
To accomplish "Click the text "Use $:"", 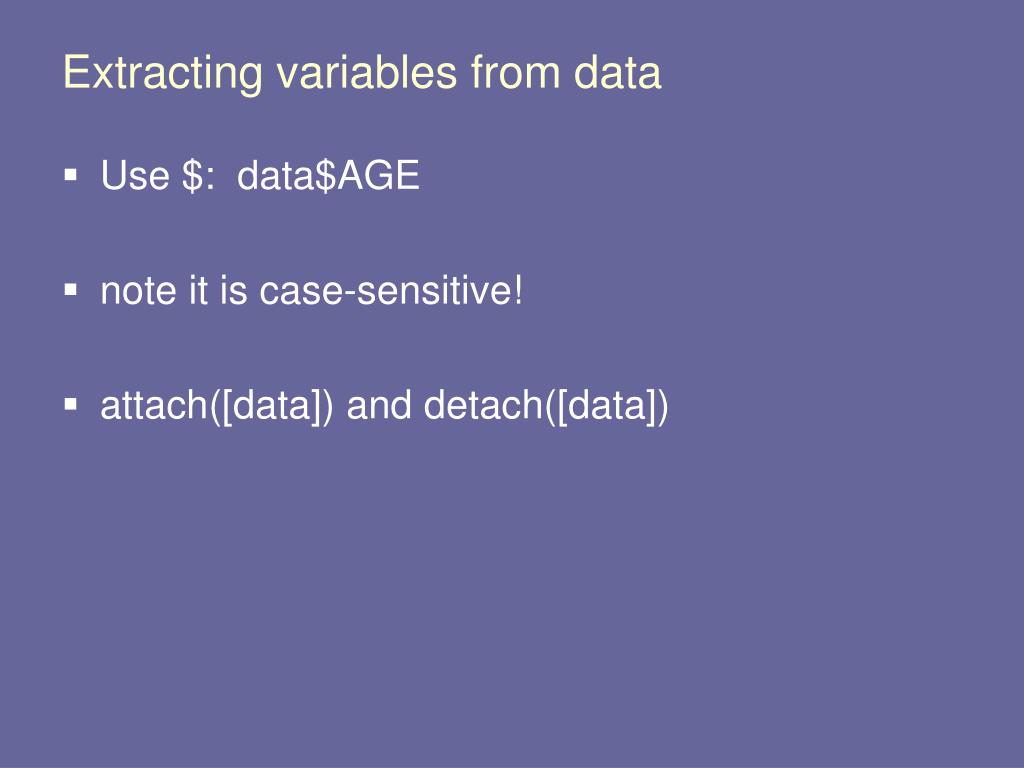I will [x=157, y=176].
